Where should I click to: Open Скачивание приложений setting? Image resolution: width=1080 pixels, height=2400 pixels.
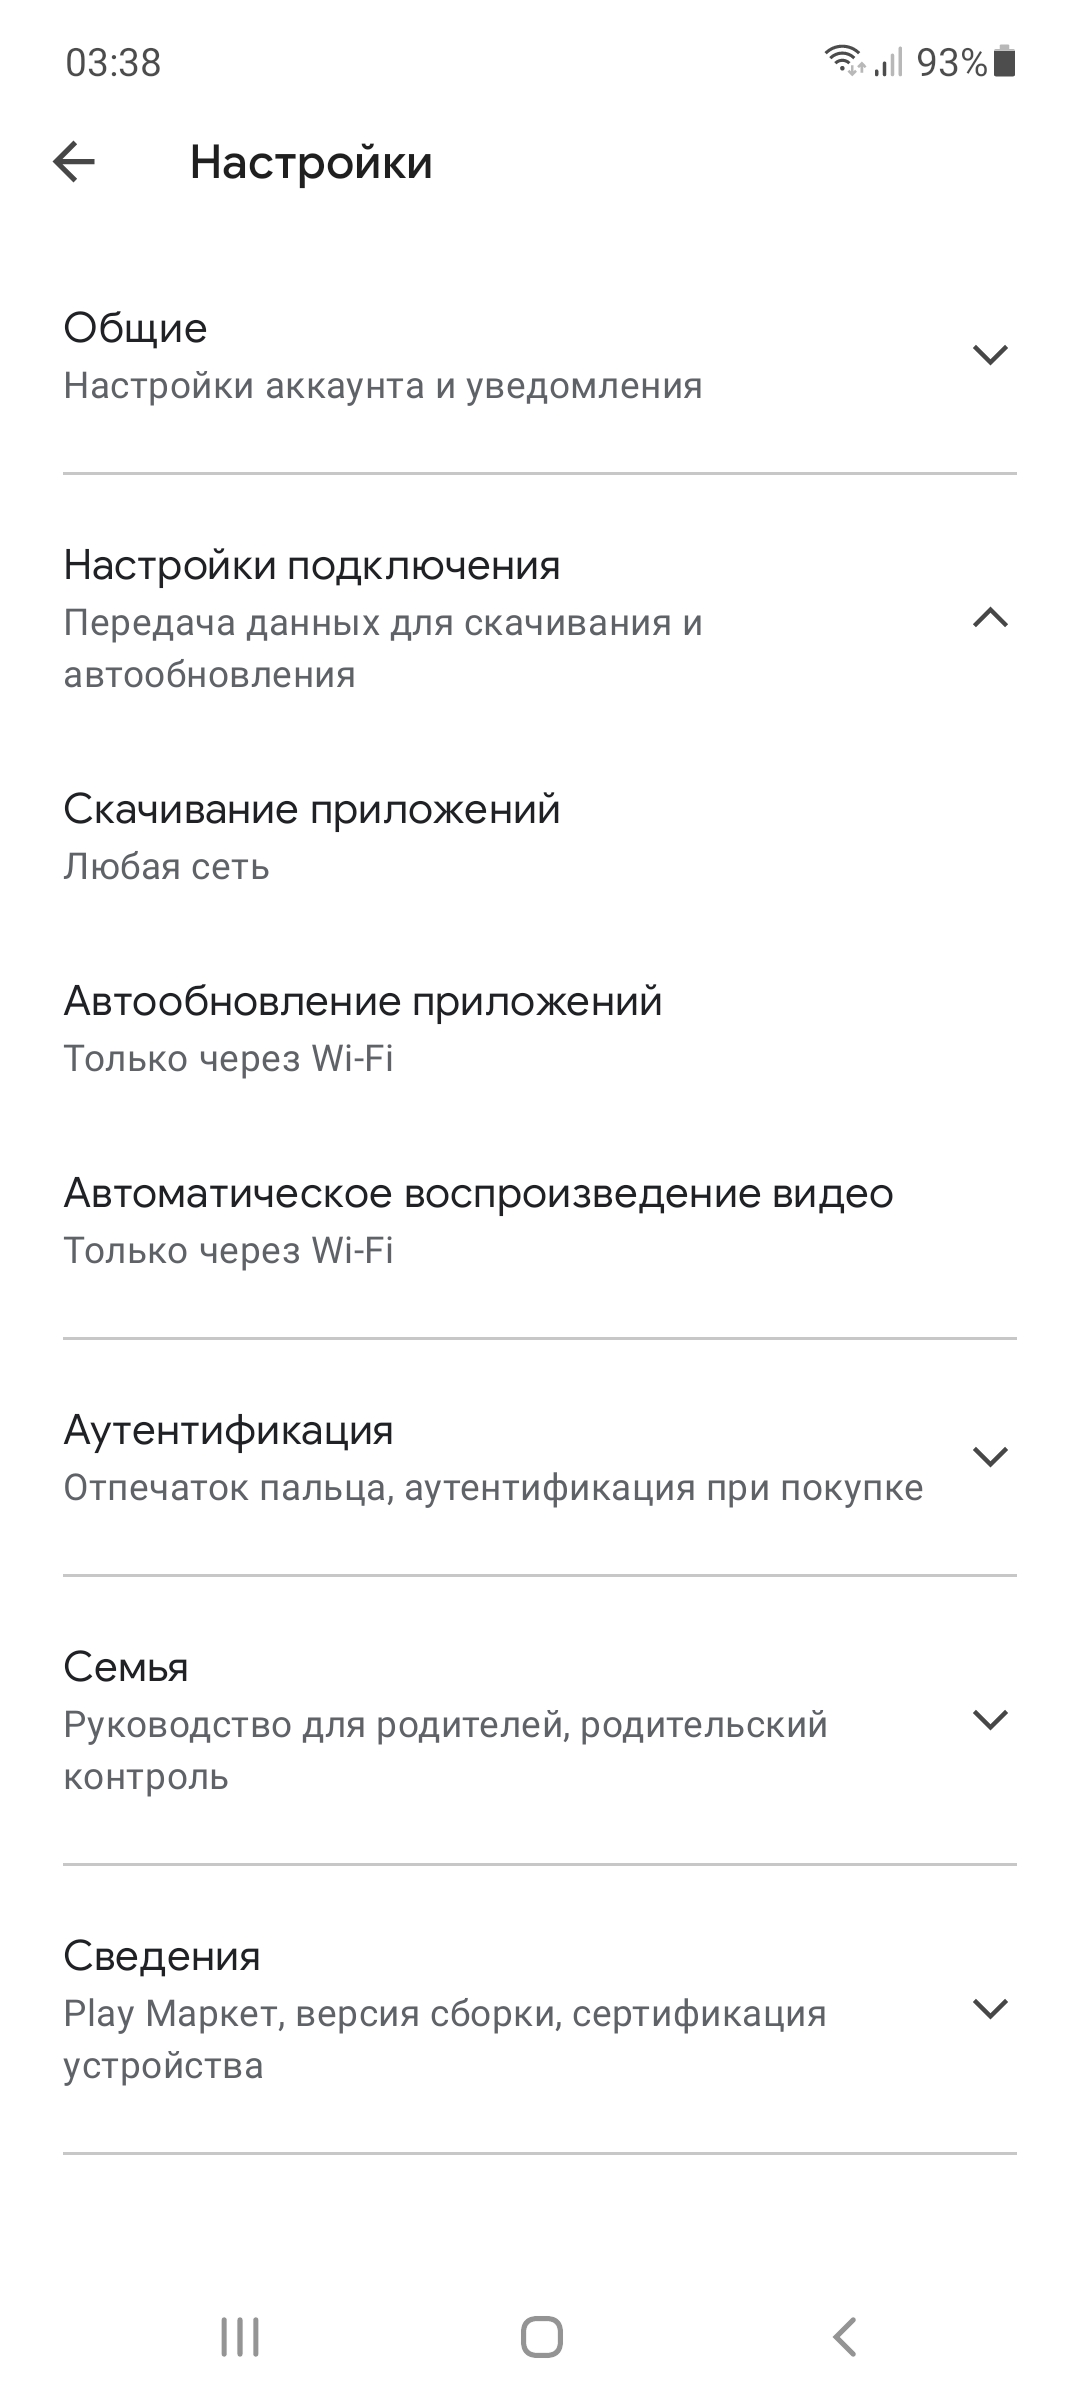[x=540, y=837]
